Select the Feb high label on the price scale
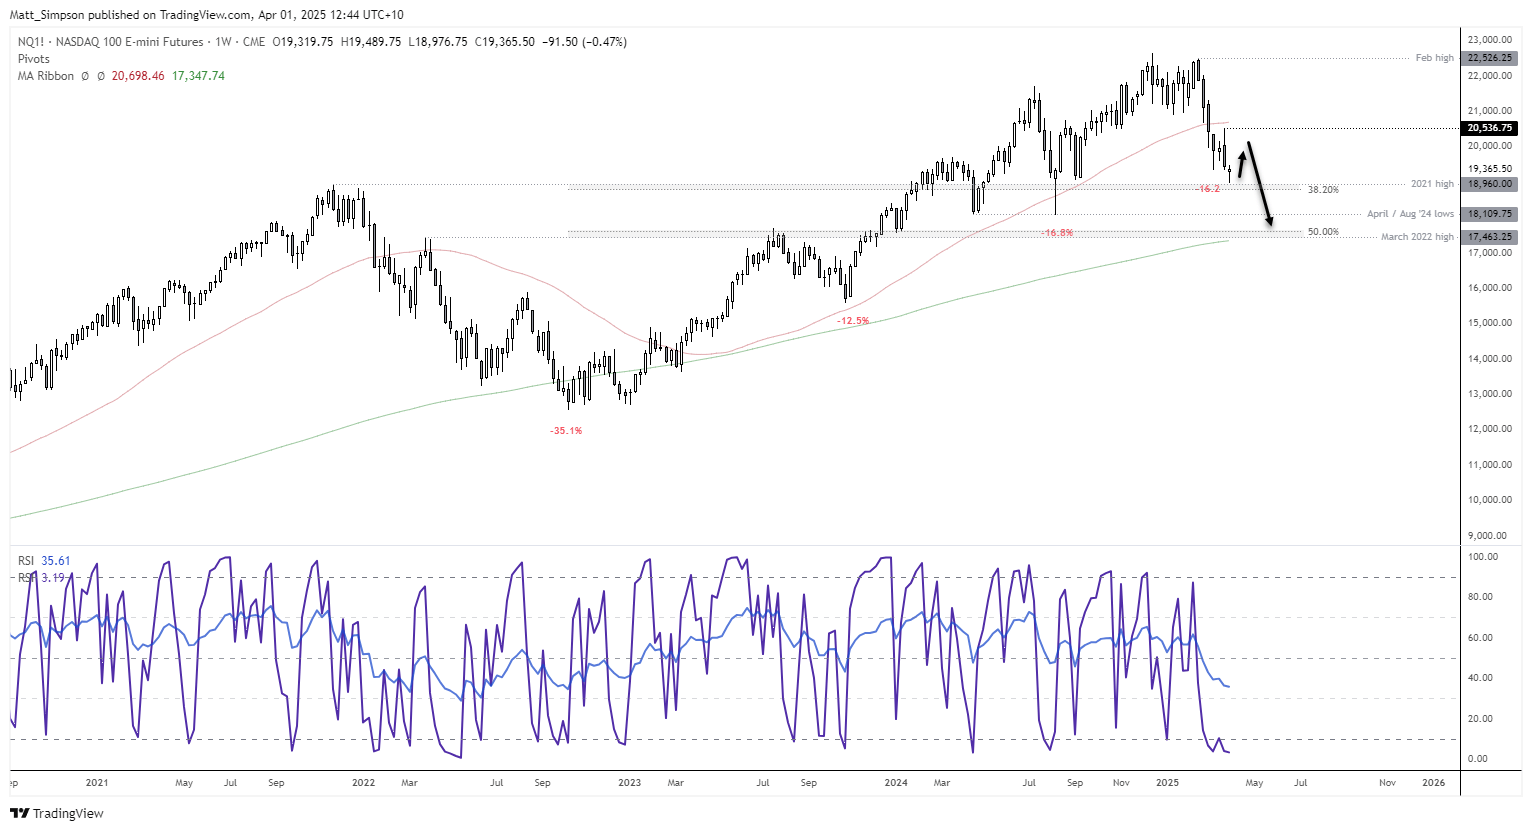This screenshot has height=831, width=1532. pos(1437,57)
